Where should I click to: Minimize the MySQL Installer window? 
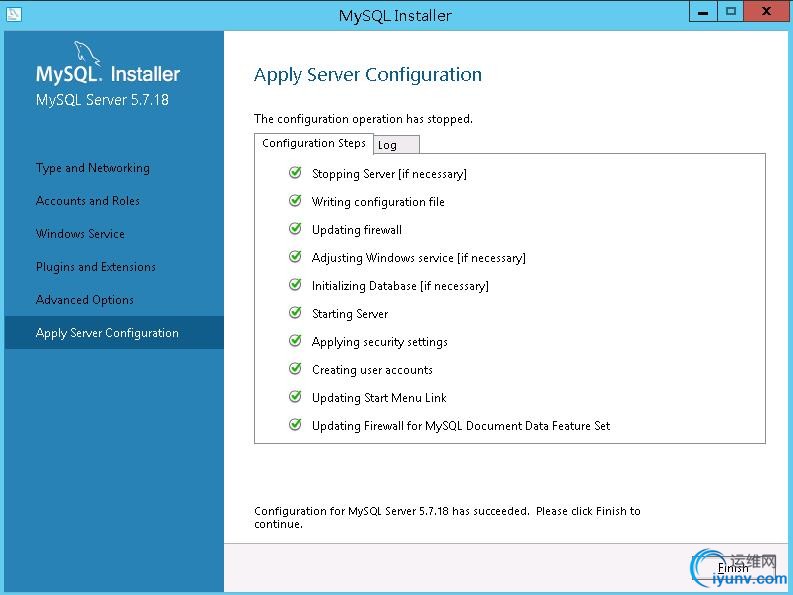[704, 12]
